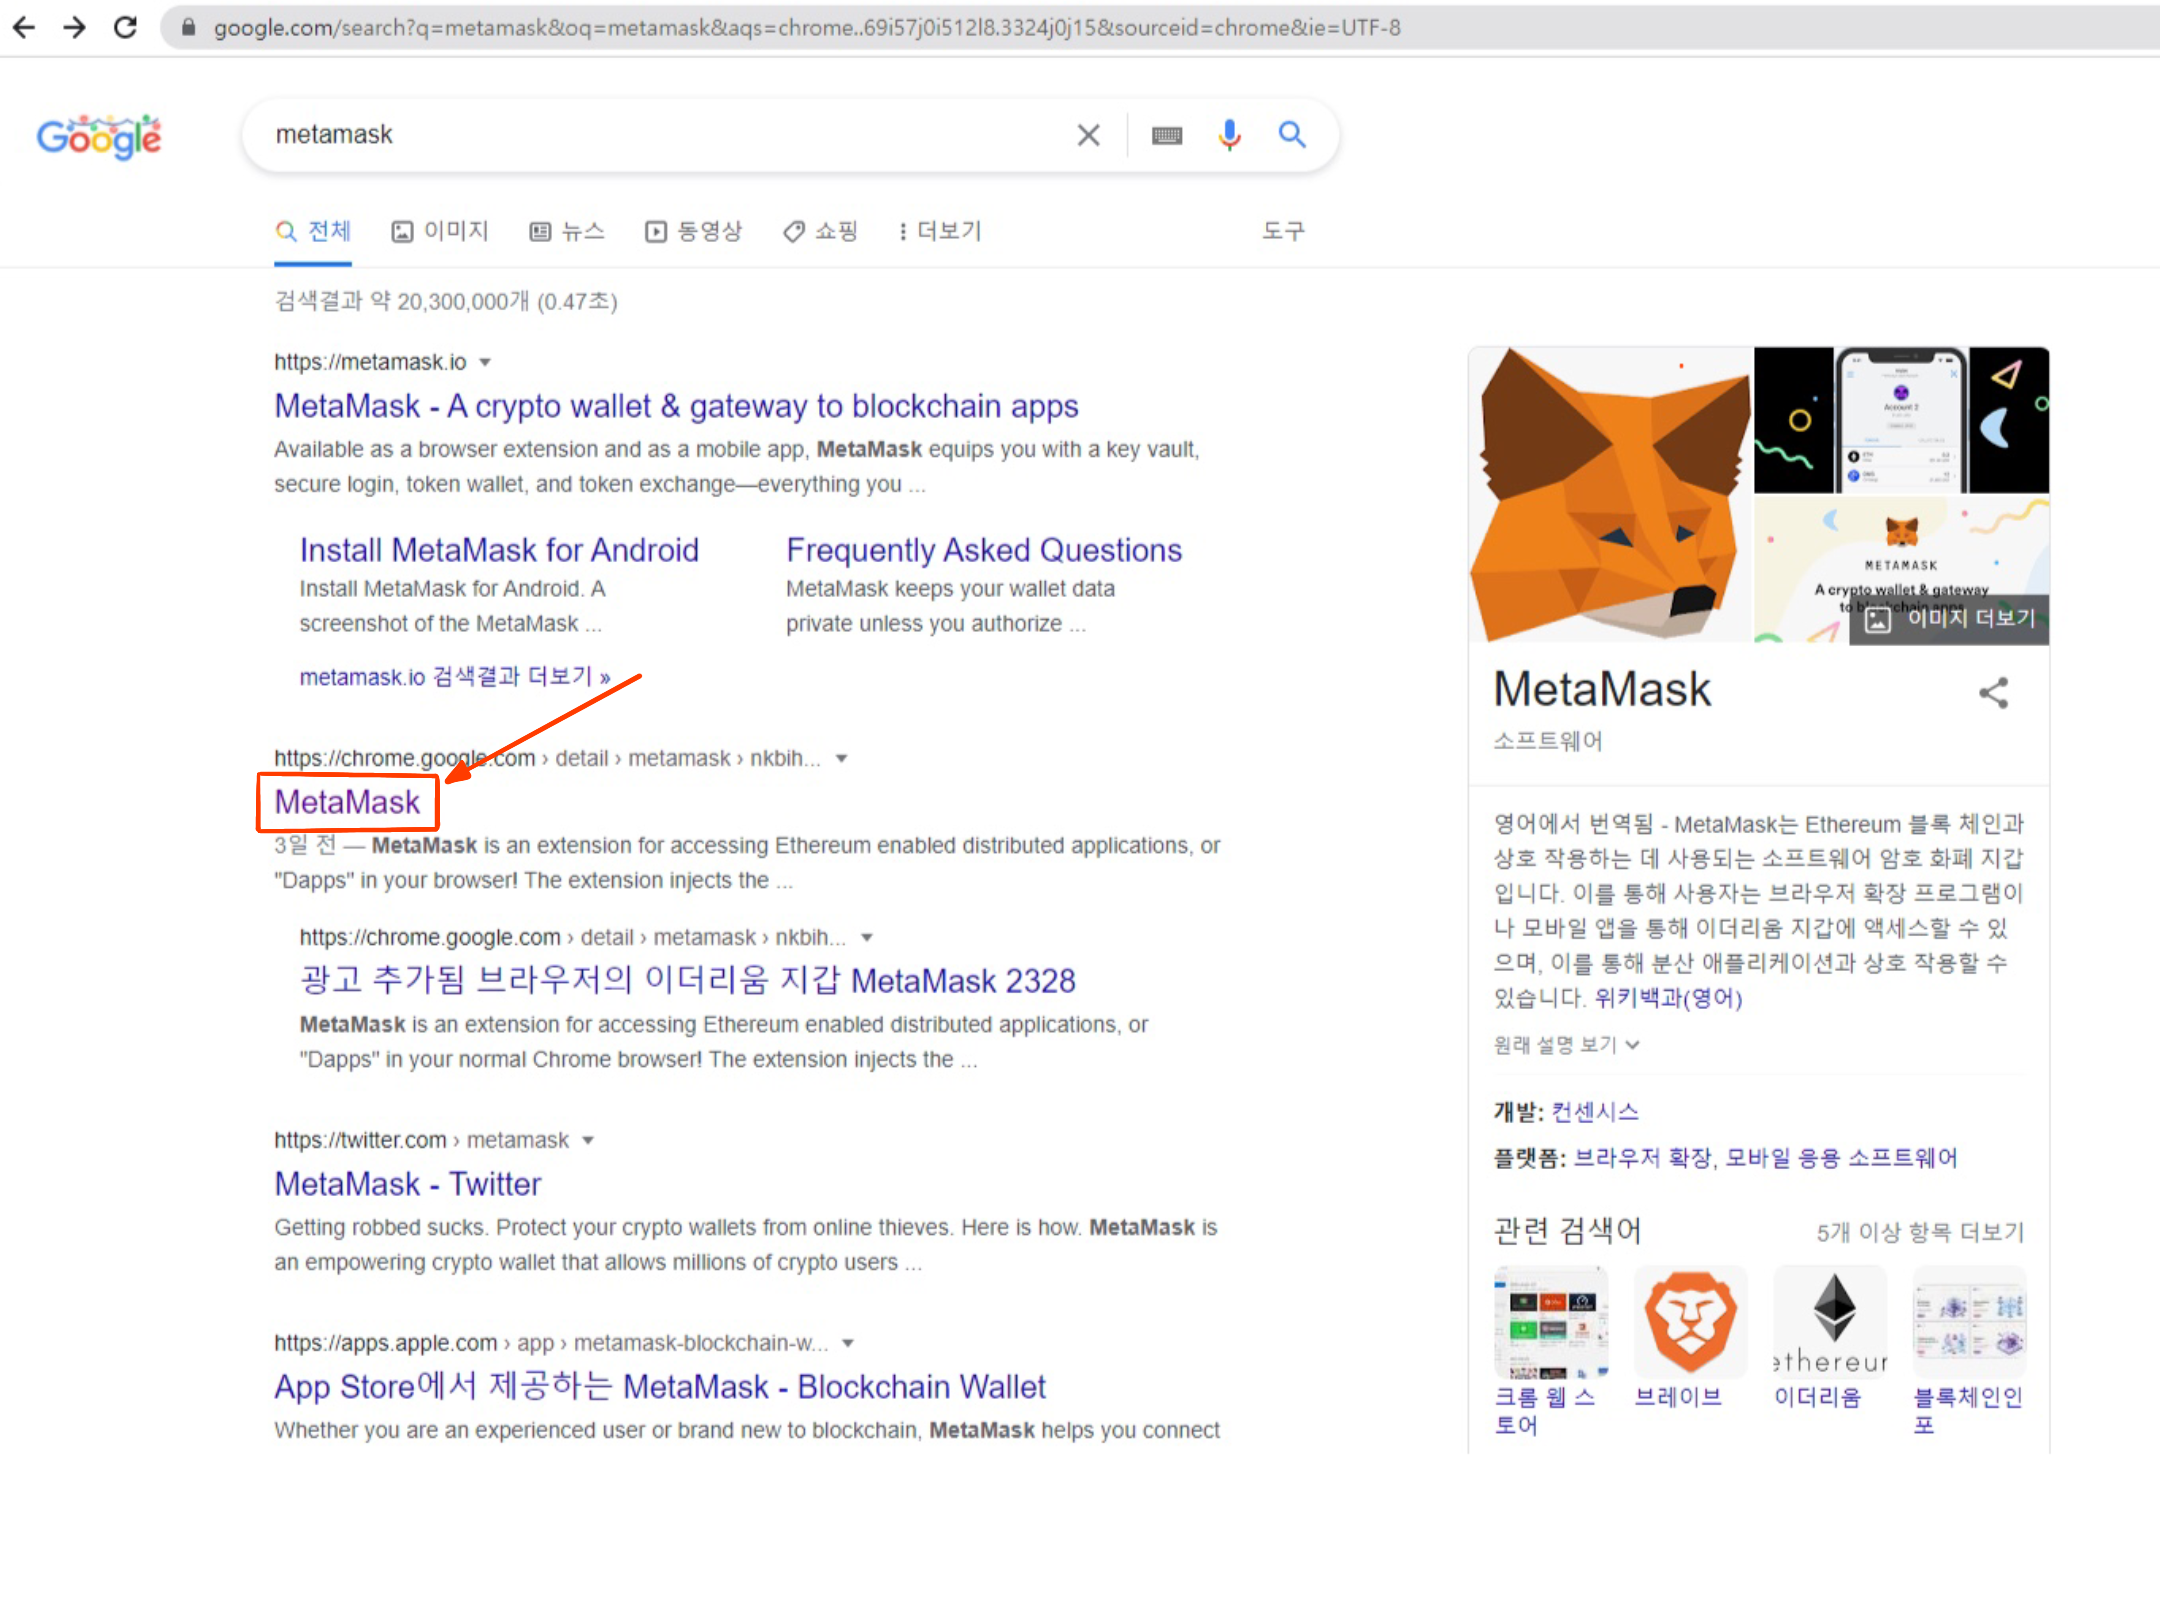Reload the page with refresh icon
This screenshot has height=1620, width=2160.
pyautogui.click(x=125, y=27)
